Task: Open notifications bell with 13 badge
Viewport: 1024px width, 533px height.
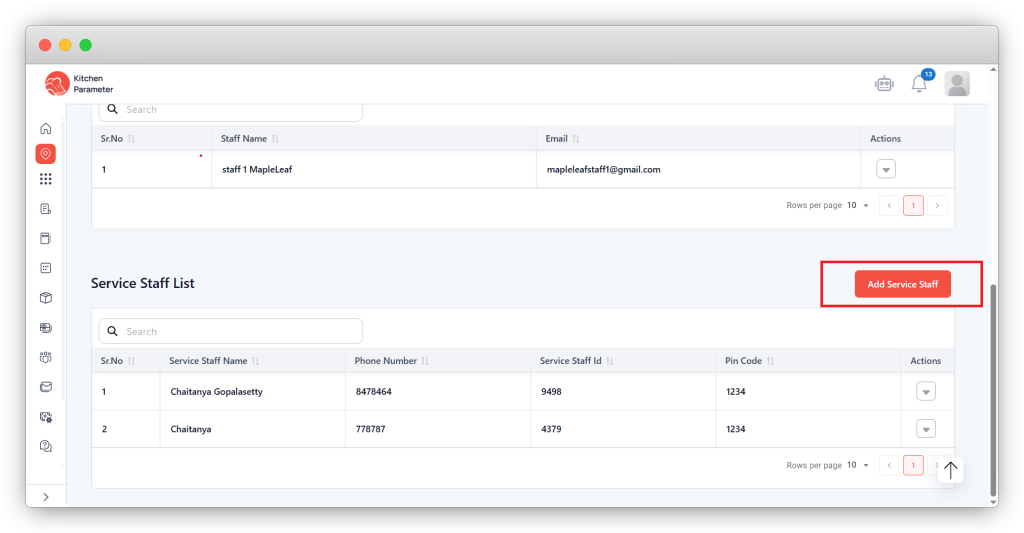Action: 919,84
